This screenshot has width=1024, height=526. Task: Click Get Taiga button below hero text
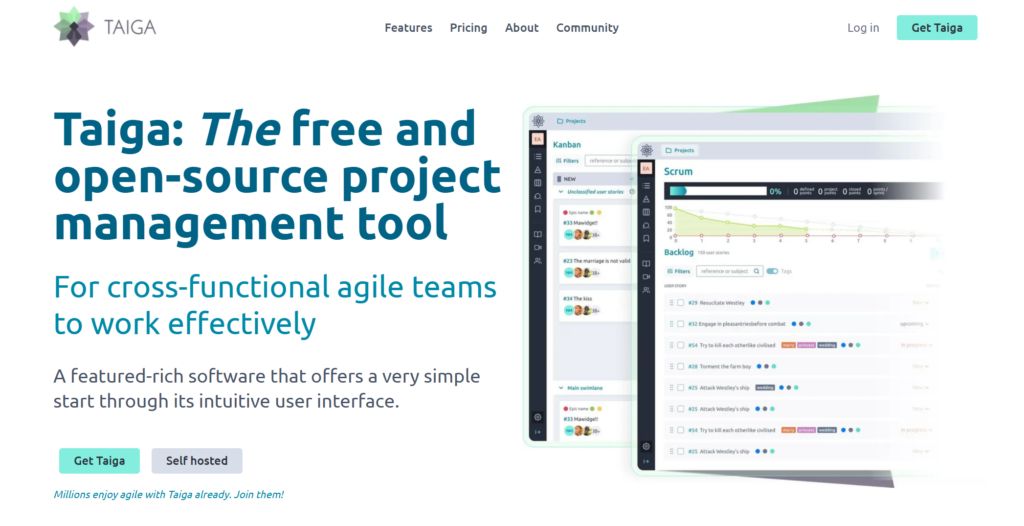[x=99, y=461]
